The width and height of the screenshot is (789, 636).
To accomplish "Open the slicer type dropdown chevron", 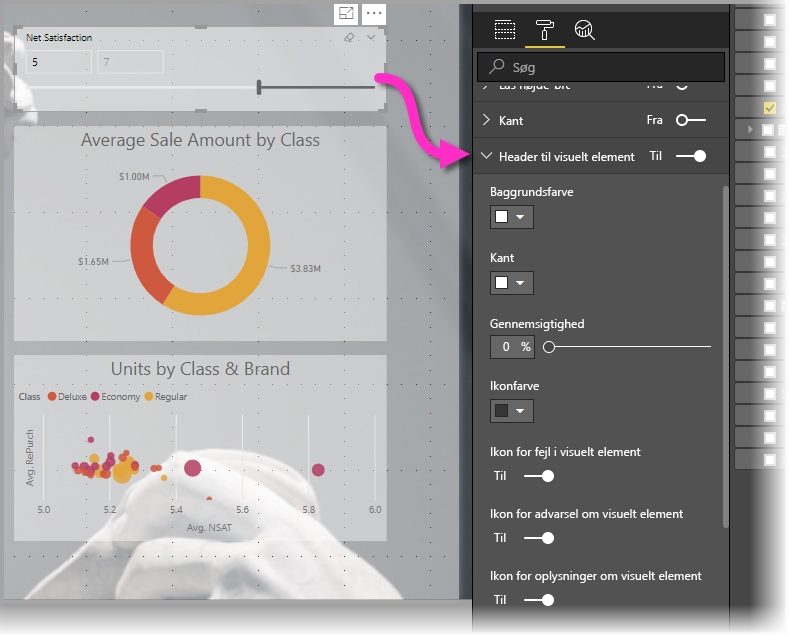I will click(x=371, y=37).
